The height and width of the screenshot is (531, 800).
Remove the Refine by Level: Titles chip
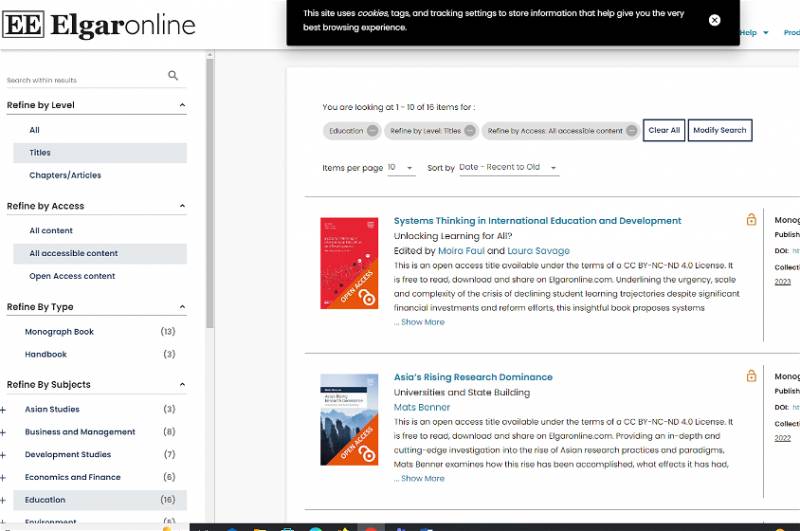[471, 131]
